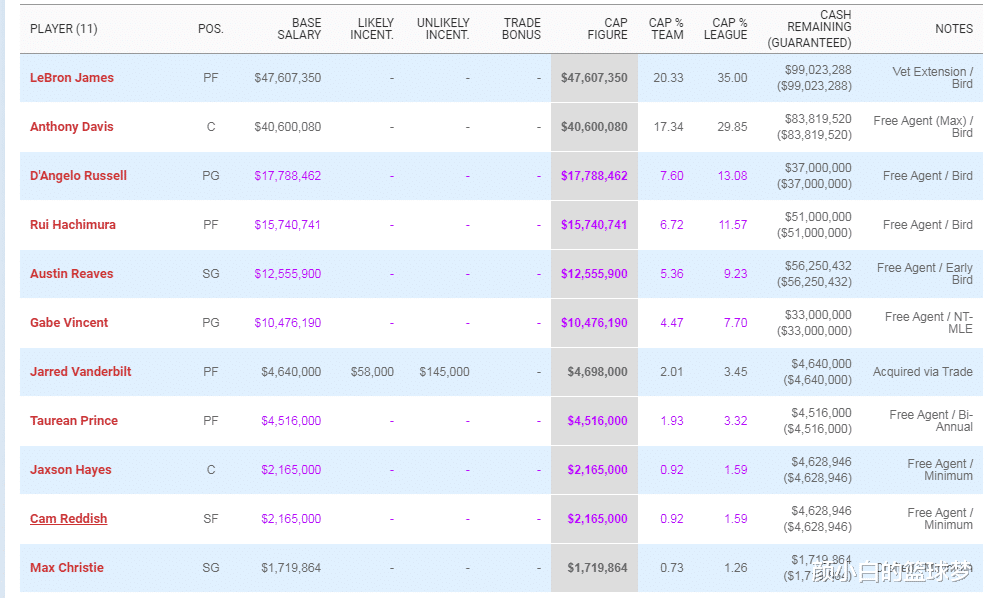Open the underlined Cam Reddish link
The image size is (984, 598).
point(68,518)
